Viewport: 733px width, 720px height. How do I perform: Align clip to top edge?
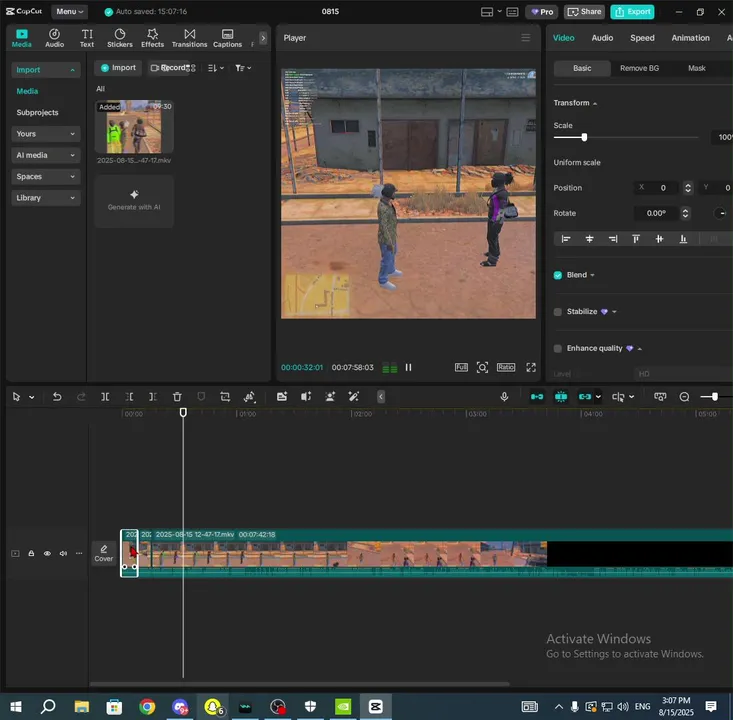tap(636, 239)
